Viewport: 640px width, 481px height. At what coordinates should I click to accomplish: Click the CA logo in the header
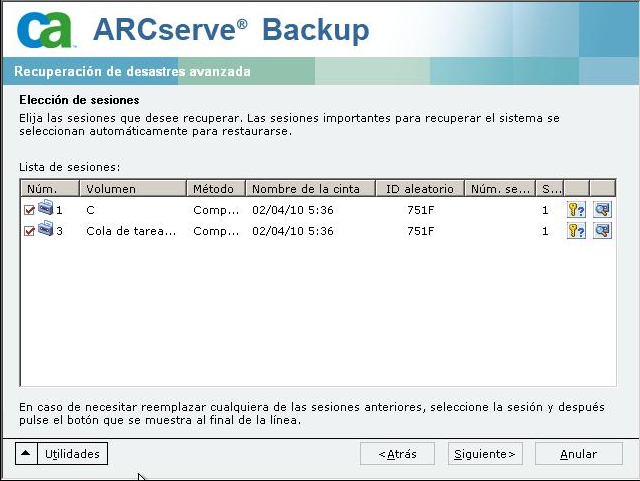coord(45,30)
